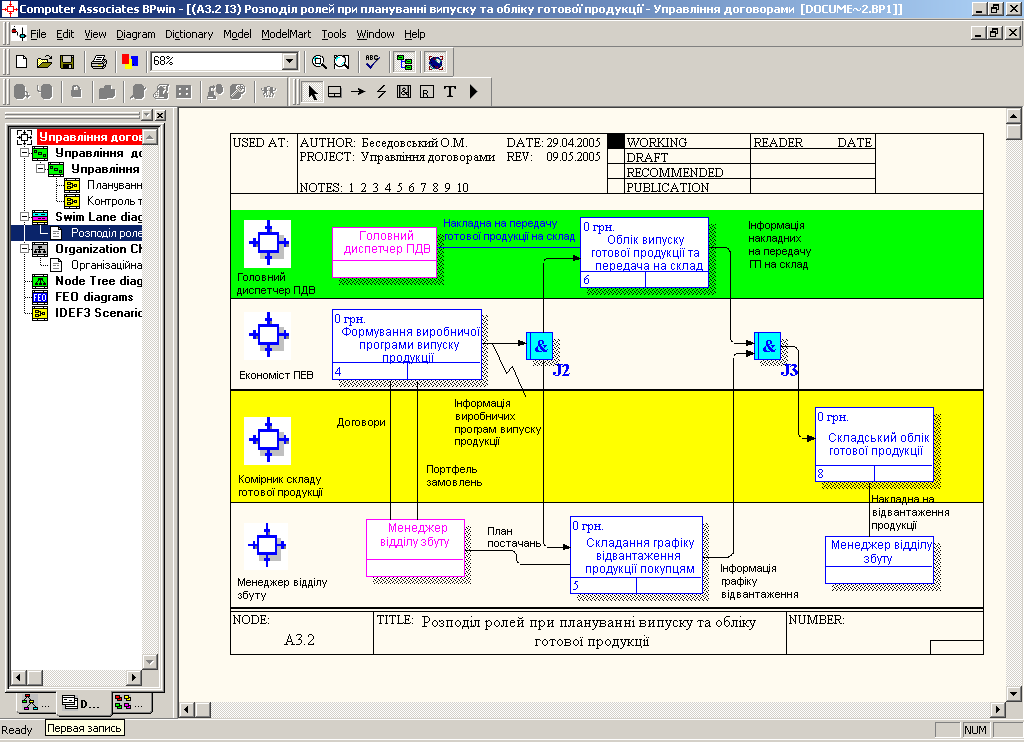Switch to the Activities explorer tab

[x=36, y=703]
